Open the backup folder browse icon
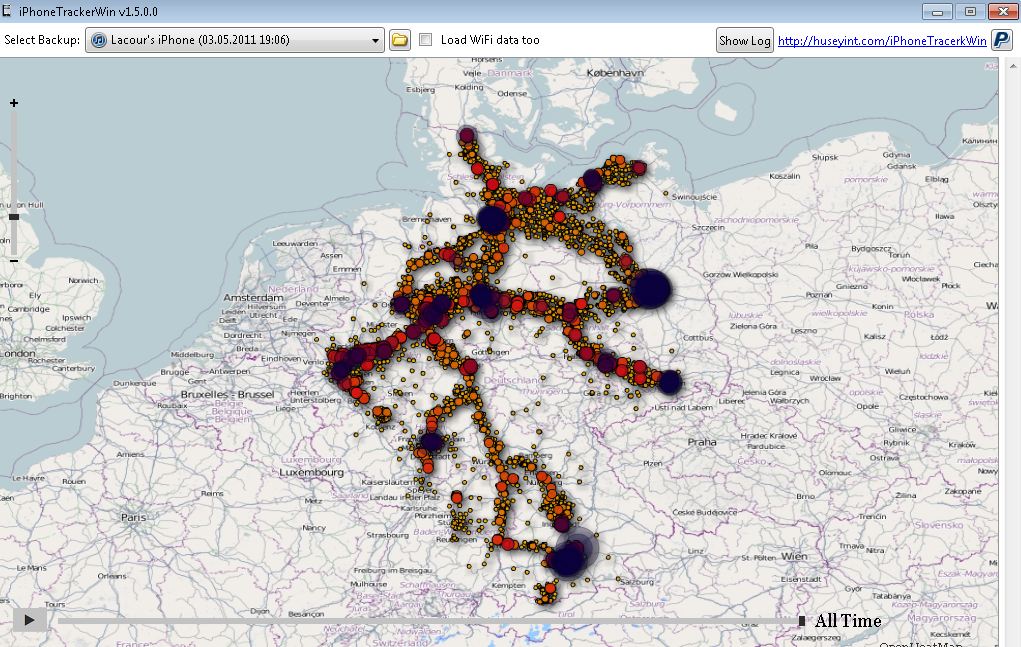Image resolution: width=1021 pixels, height=647 pixels. 400,40
